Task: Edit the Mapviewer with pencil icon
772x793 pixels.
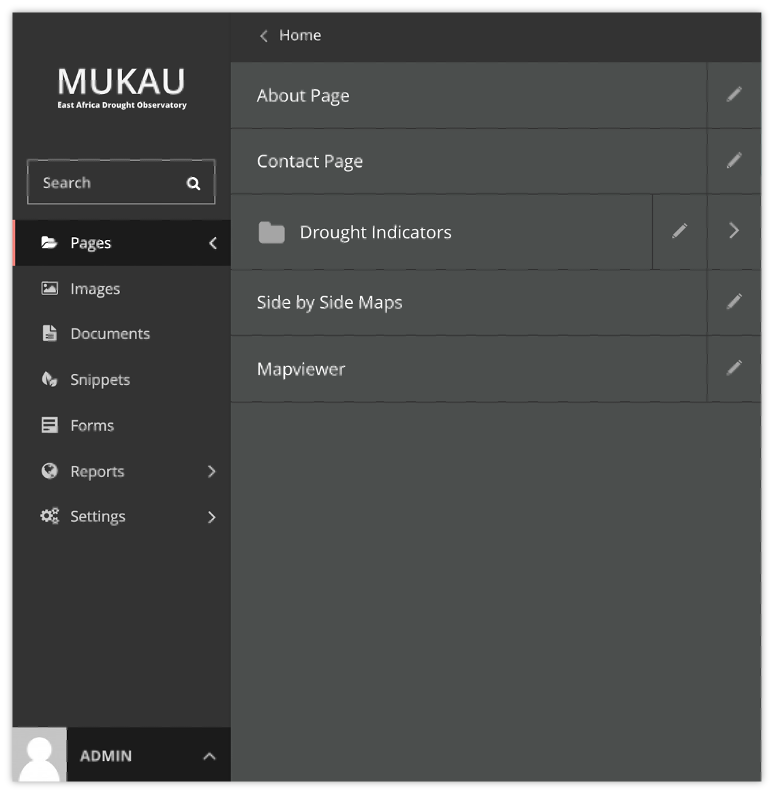Action: [x=734, y=368]
